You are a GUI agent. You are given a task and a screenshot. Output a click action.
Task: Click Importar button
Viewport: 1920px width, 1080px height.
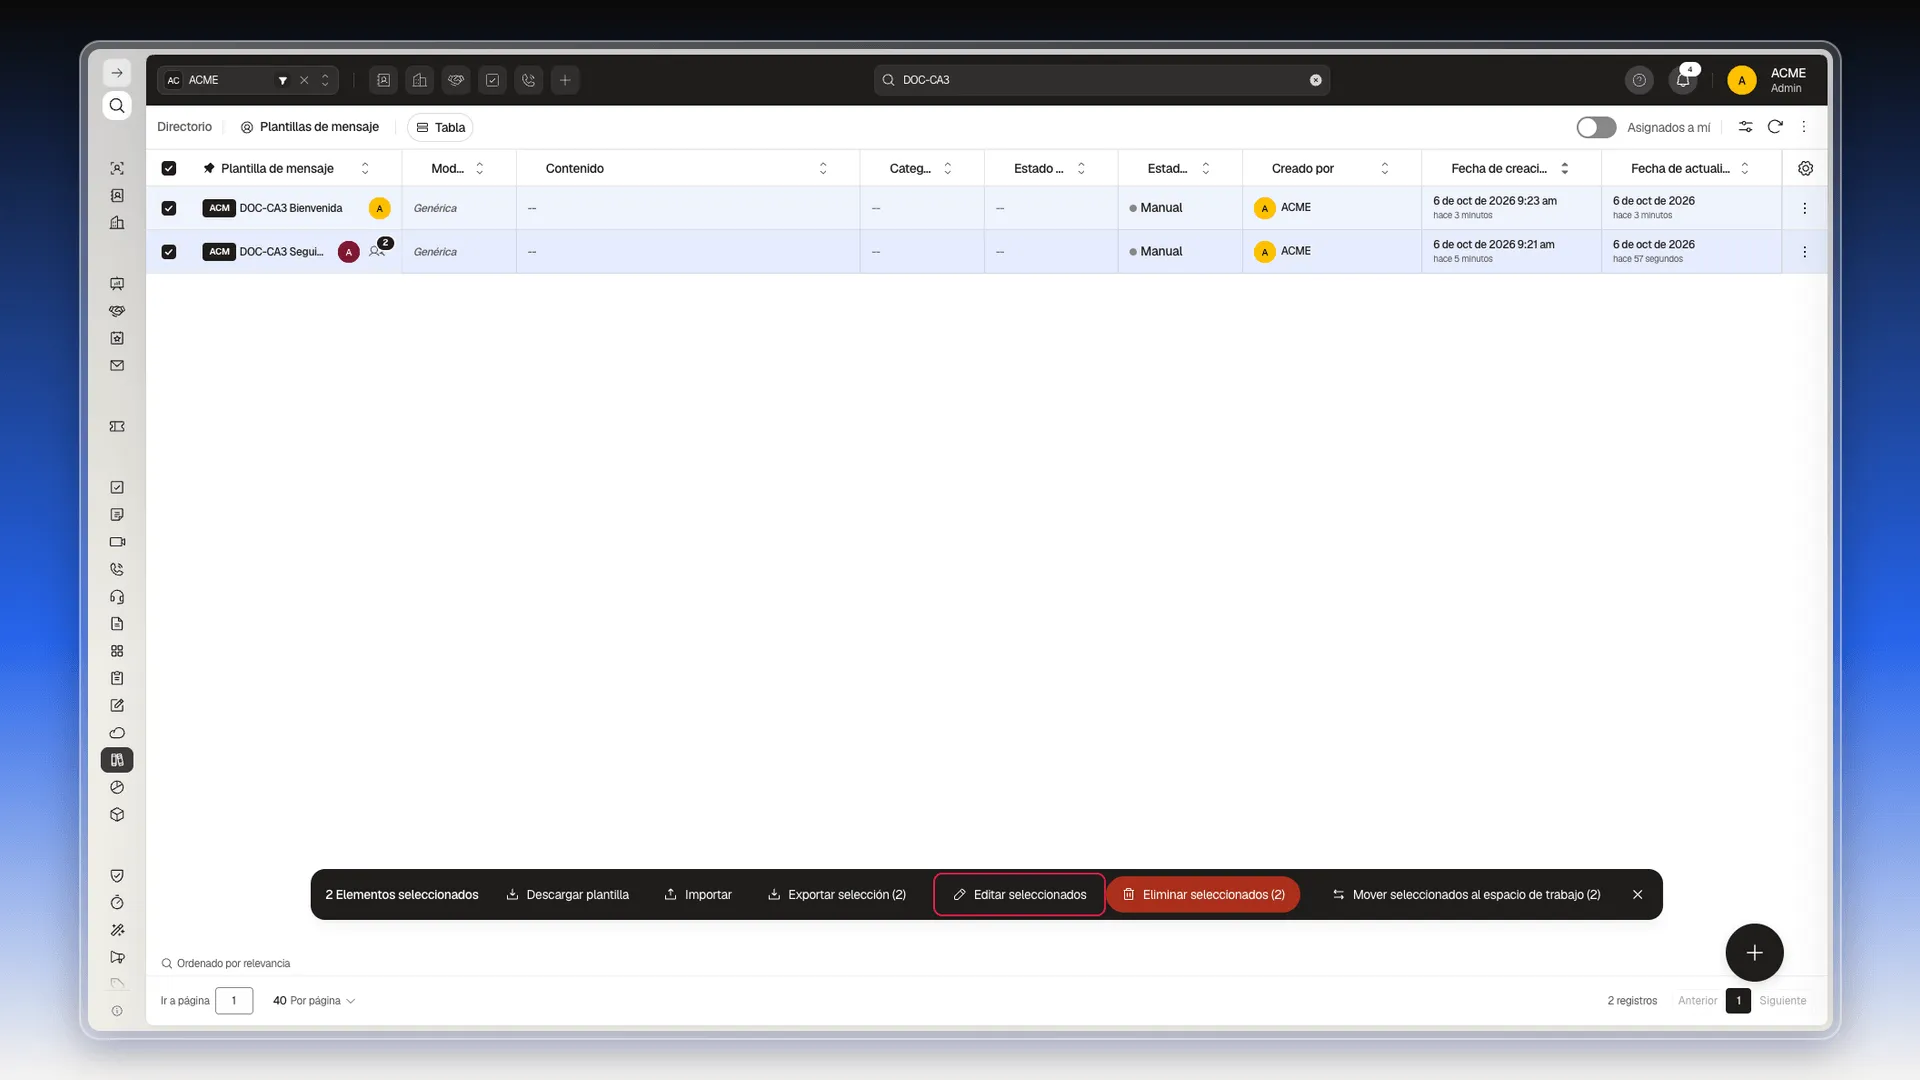698,895
